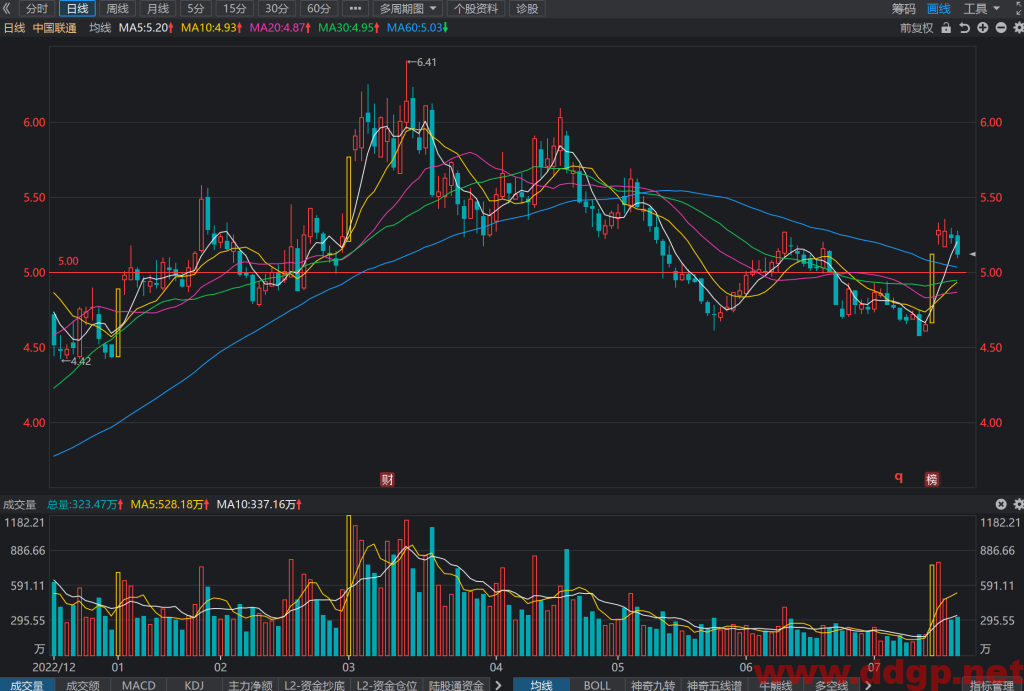The height and width of the screenshot is (691, 1024).
Task: Expand the fullscreen icon at top right
Action: 1019,7
